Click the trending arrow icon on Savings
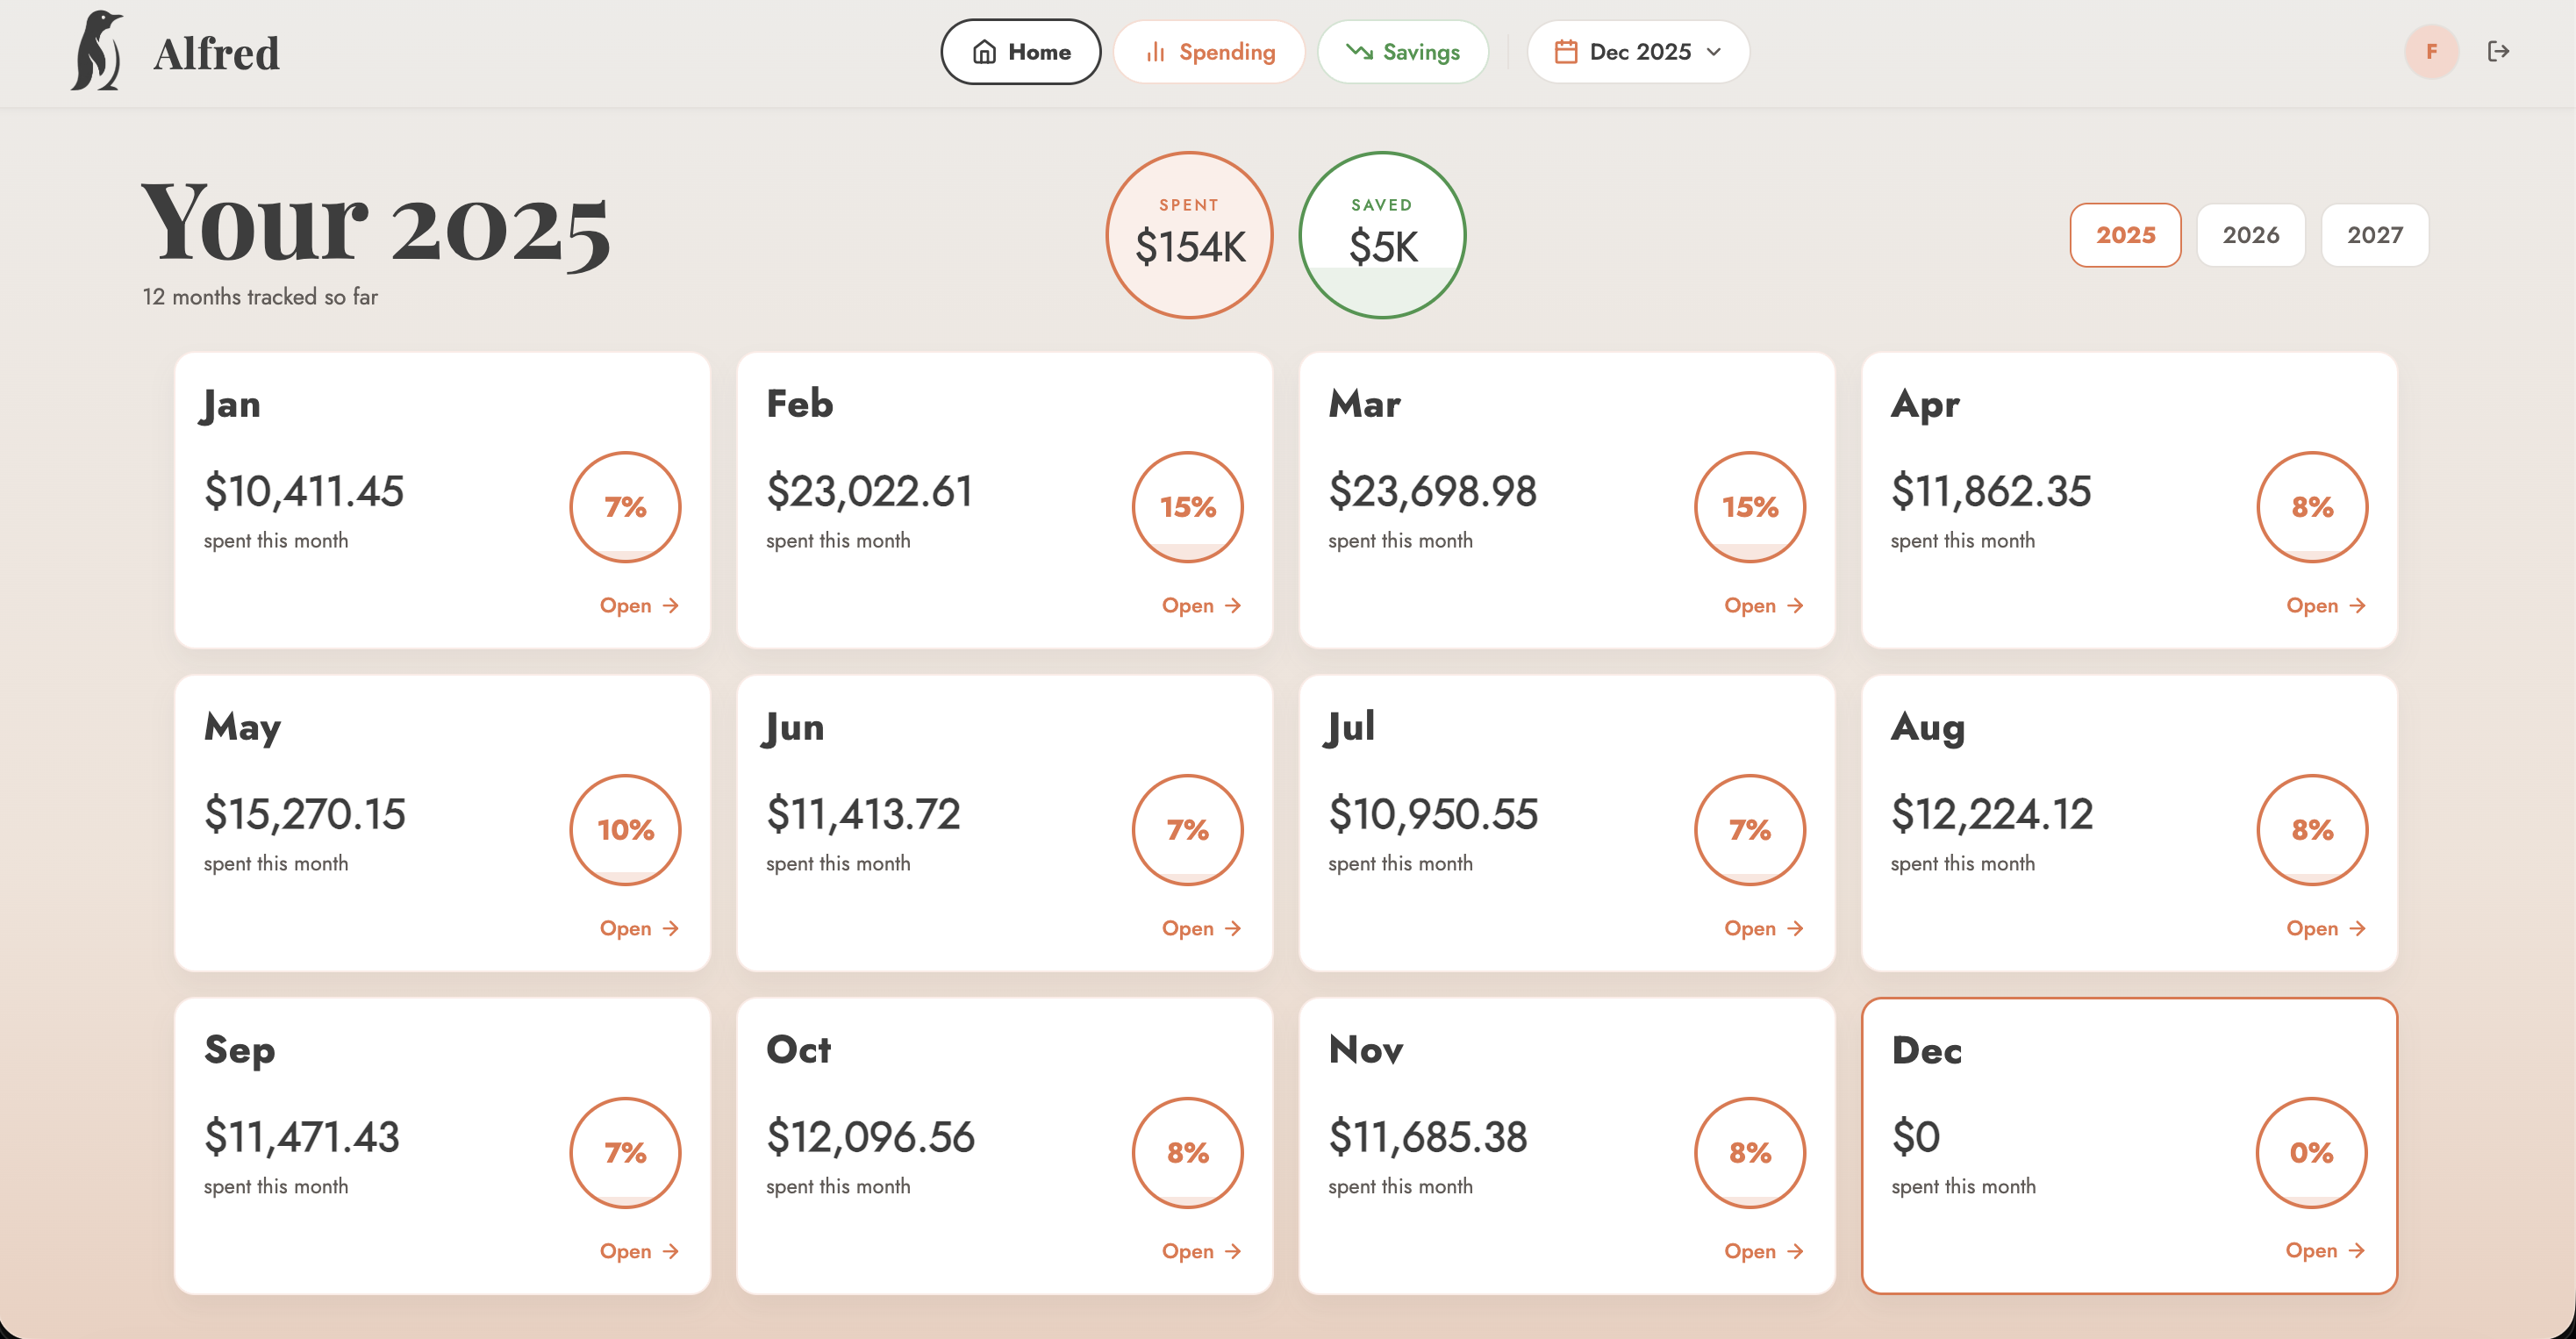 click(1358, 51)
